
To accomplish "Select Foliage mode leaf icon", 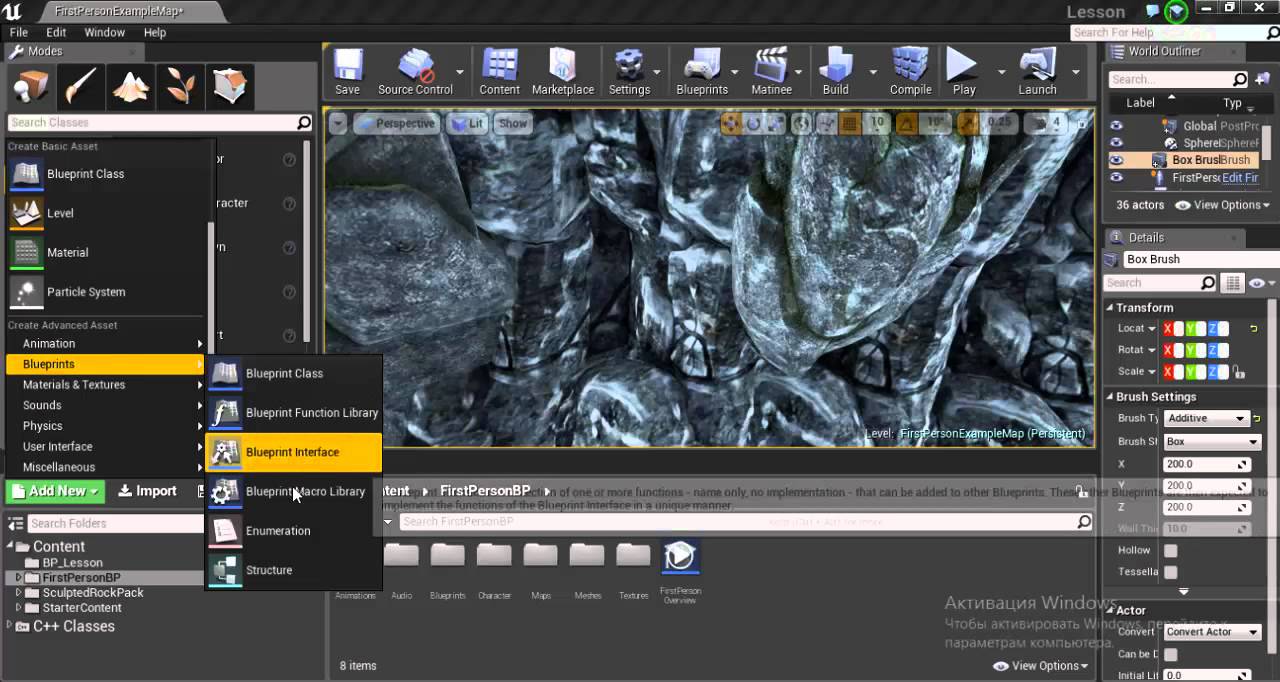I will pyautogui.click(x=180, y=88).
